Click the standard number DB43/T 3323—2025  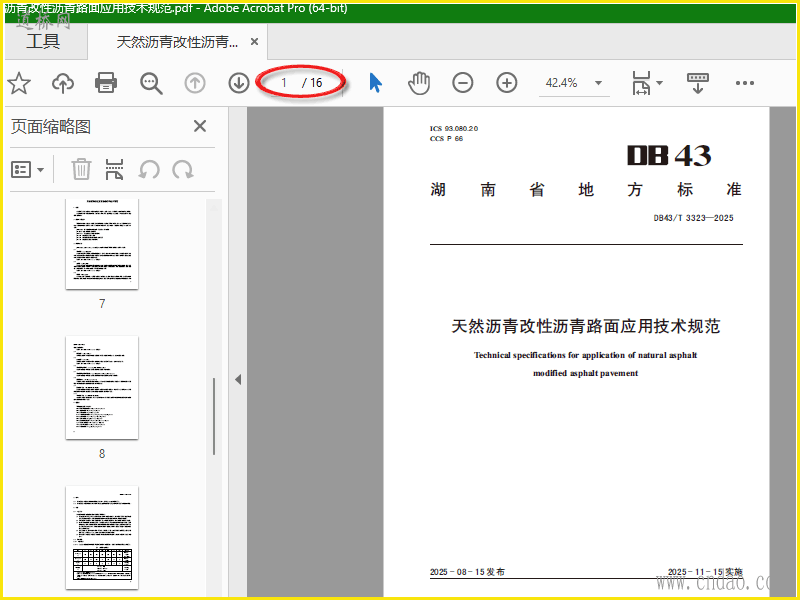[x=693, y=218]
